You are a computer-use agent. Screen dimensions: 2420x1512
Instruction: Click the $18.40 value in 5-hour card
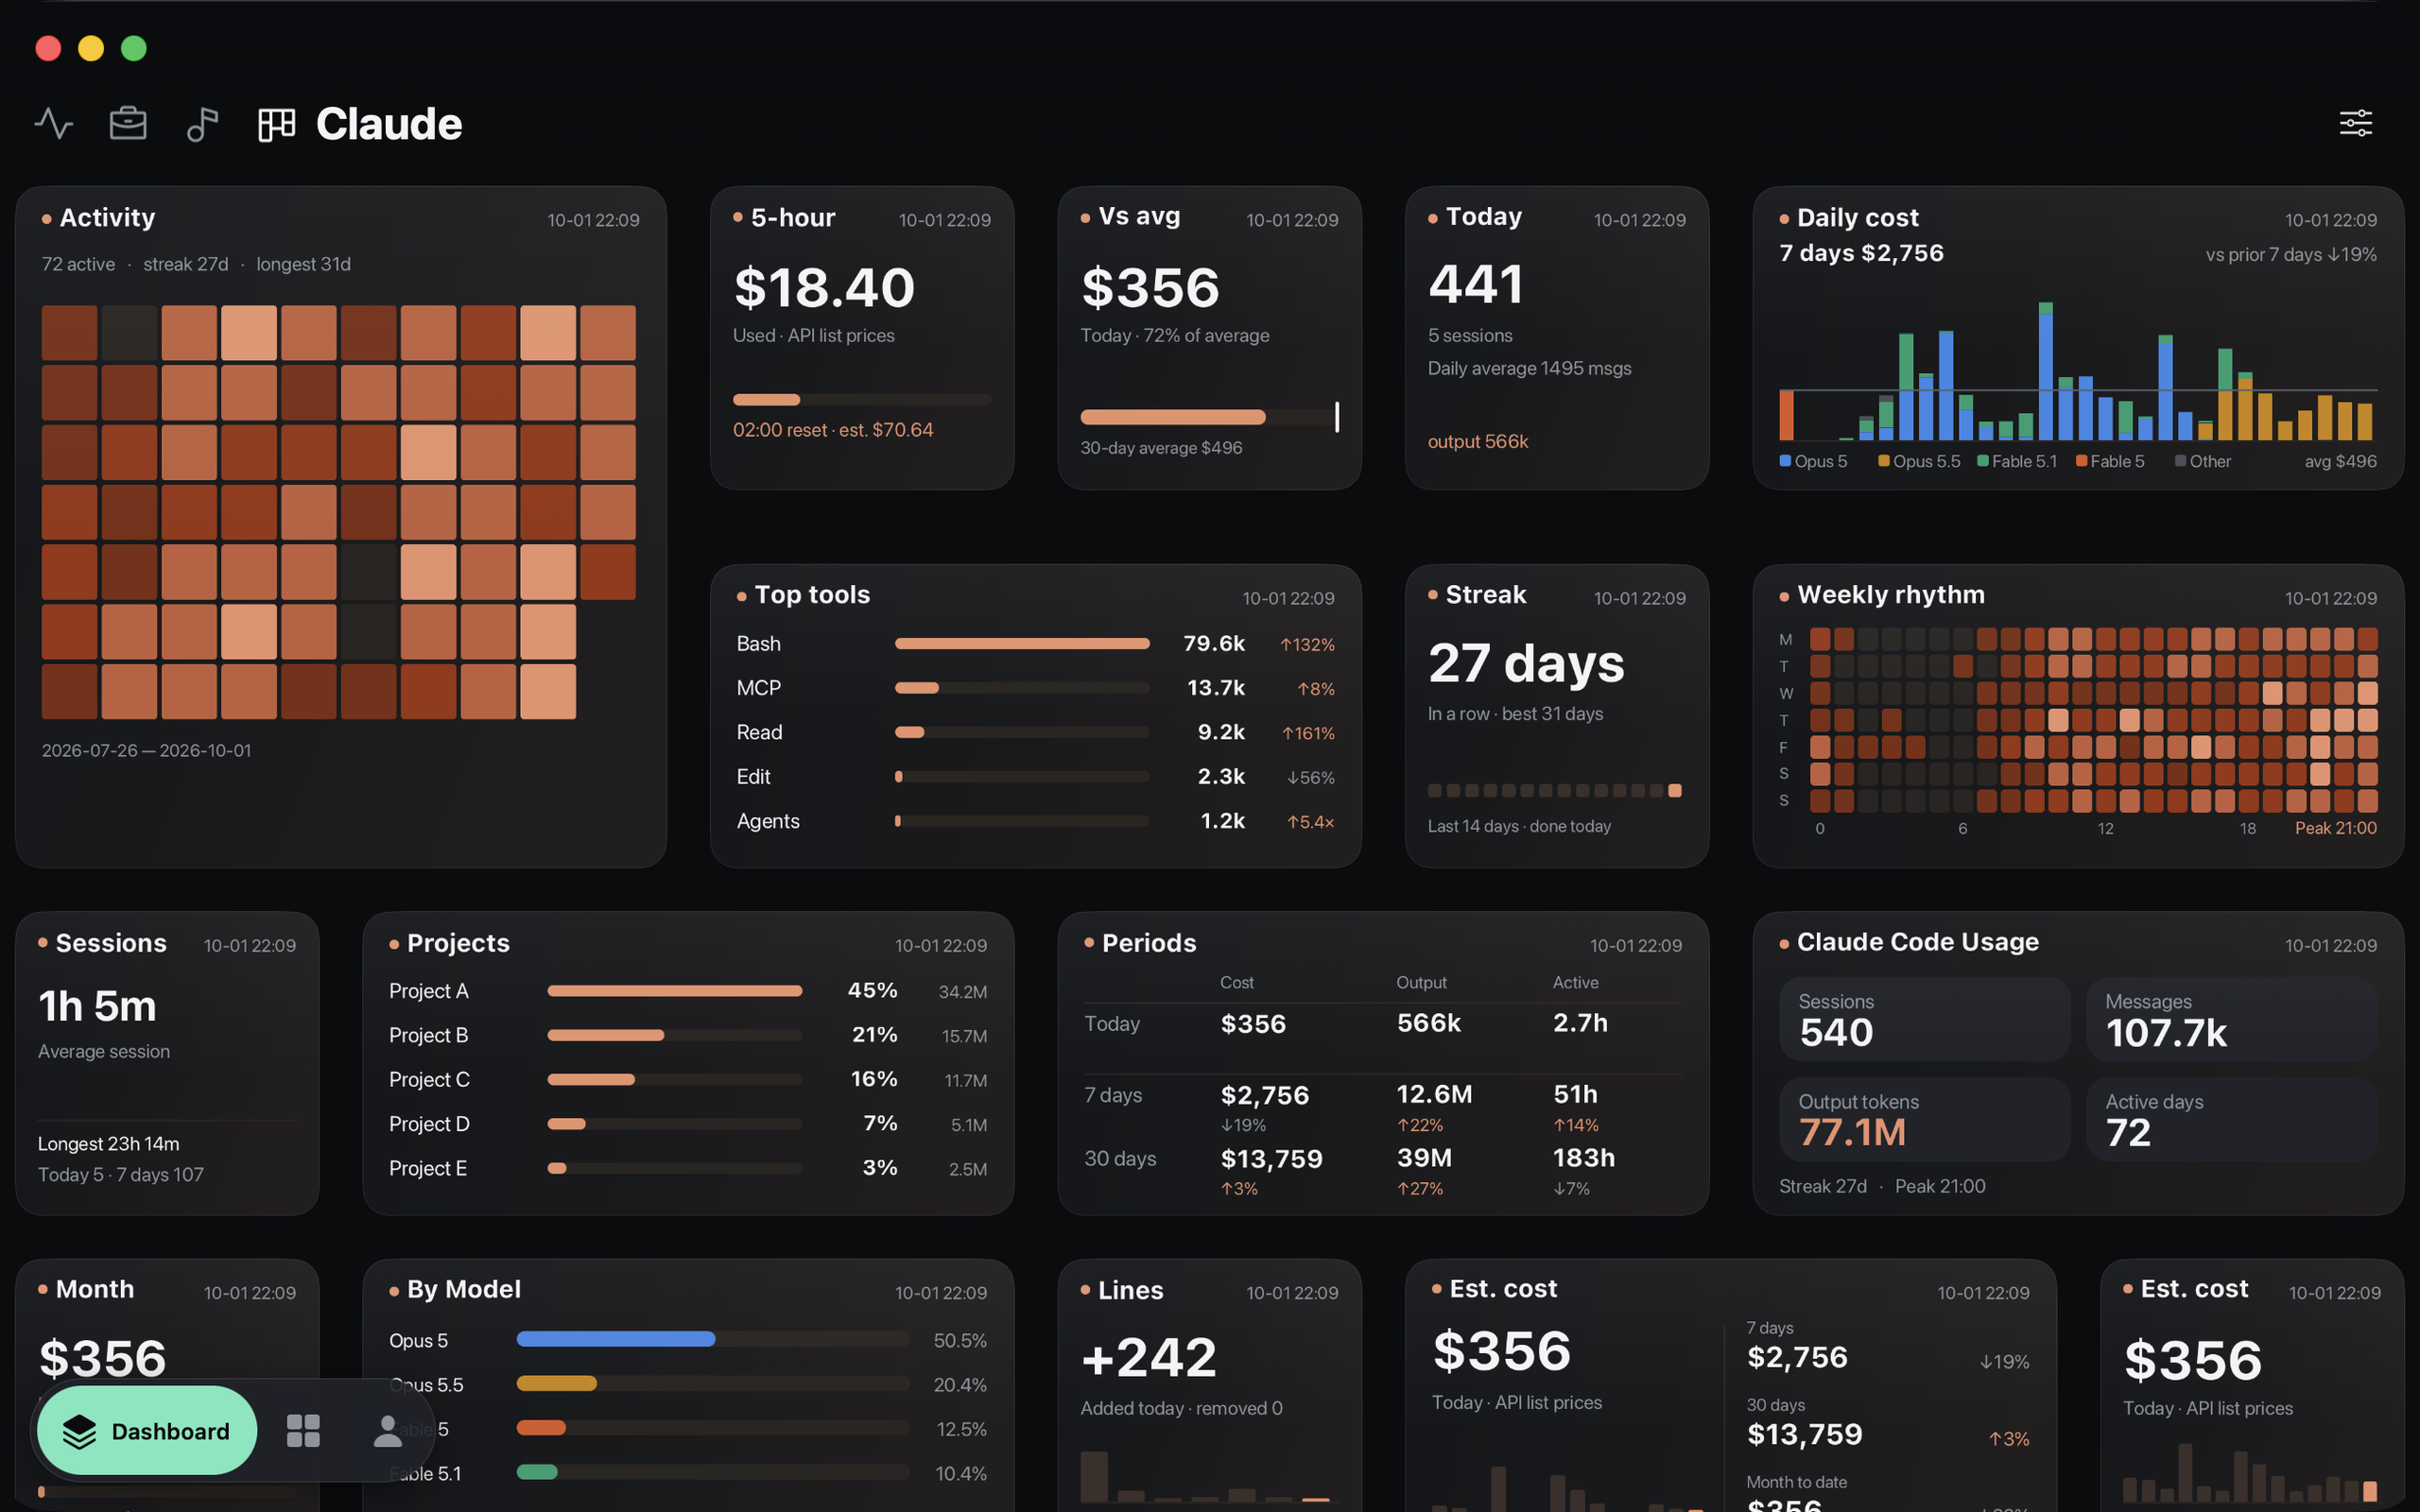click(824, 288)
